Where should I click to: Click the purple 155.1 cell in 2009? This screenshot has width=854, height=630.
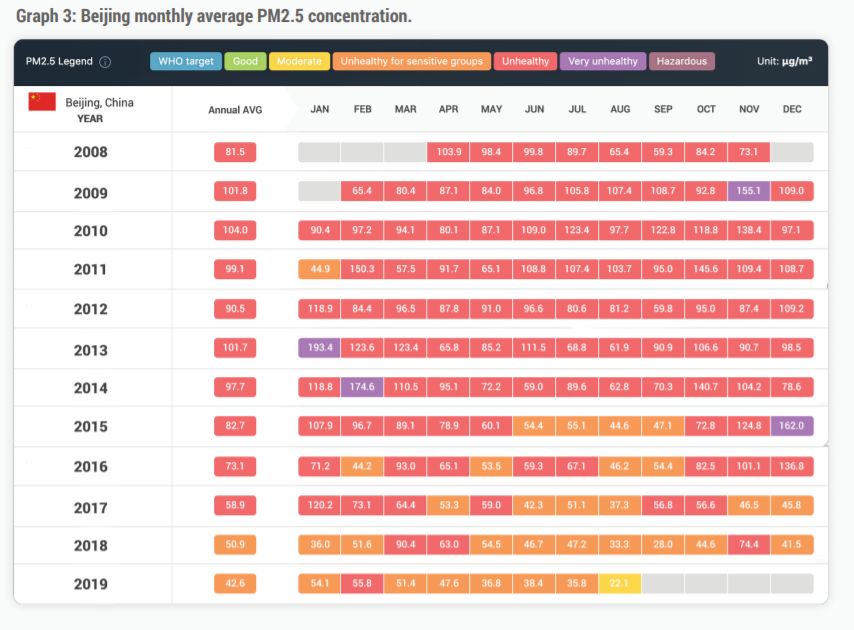click(749, 191)
